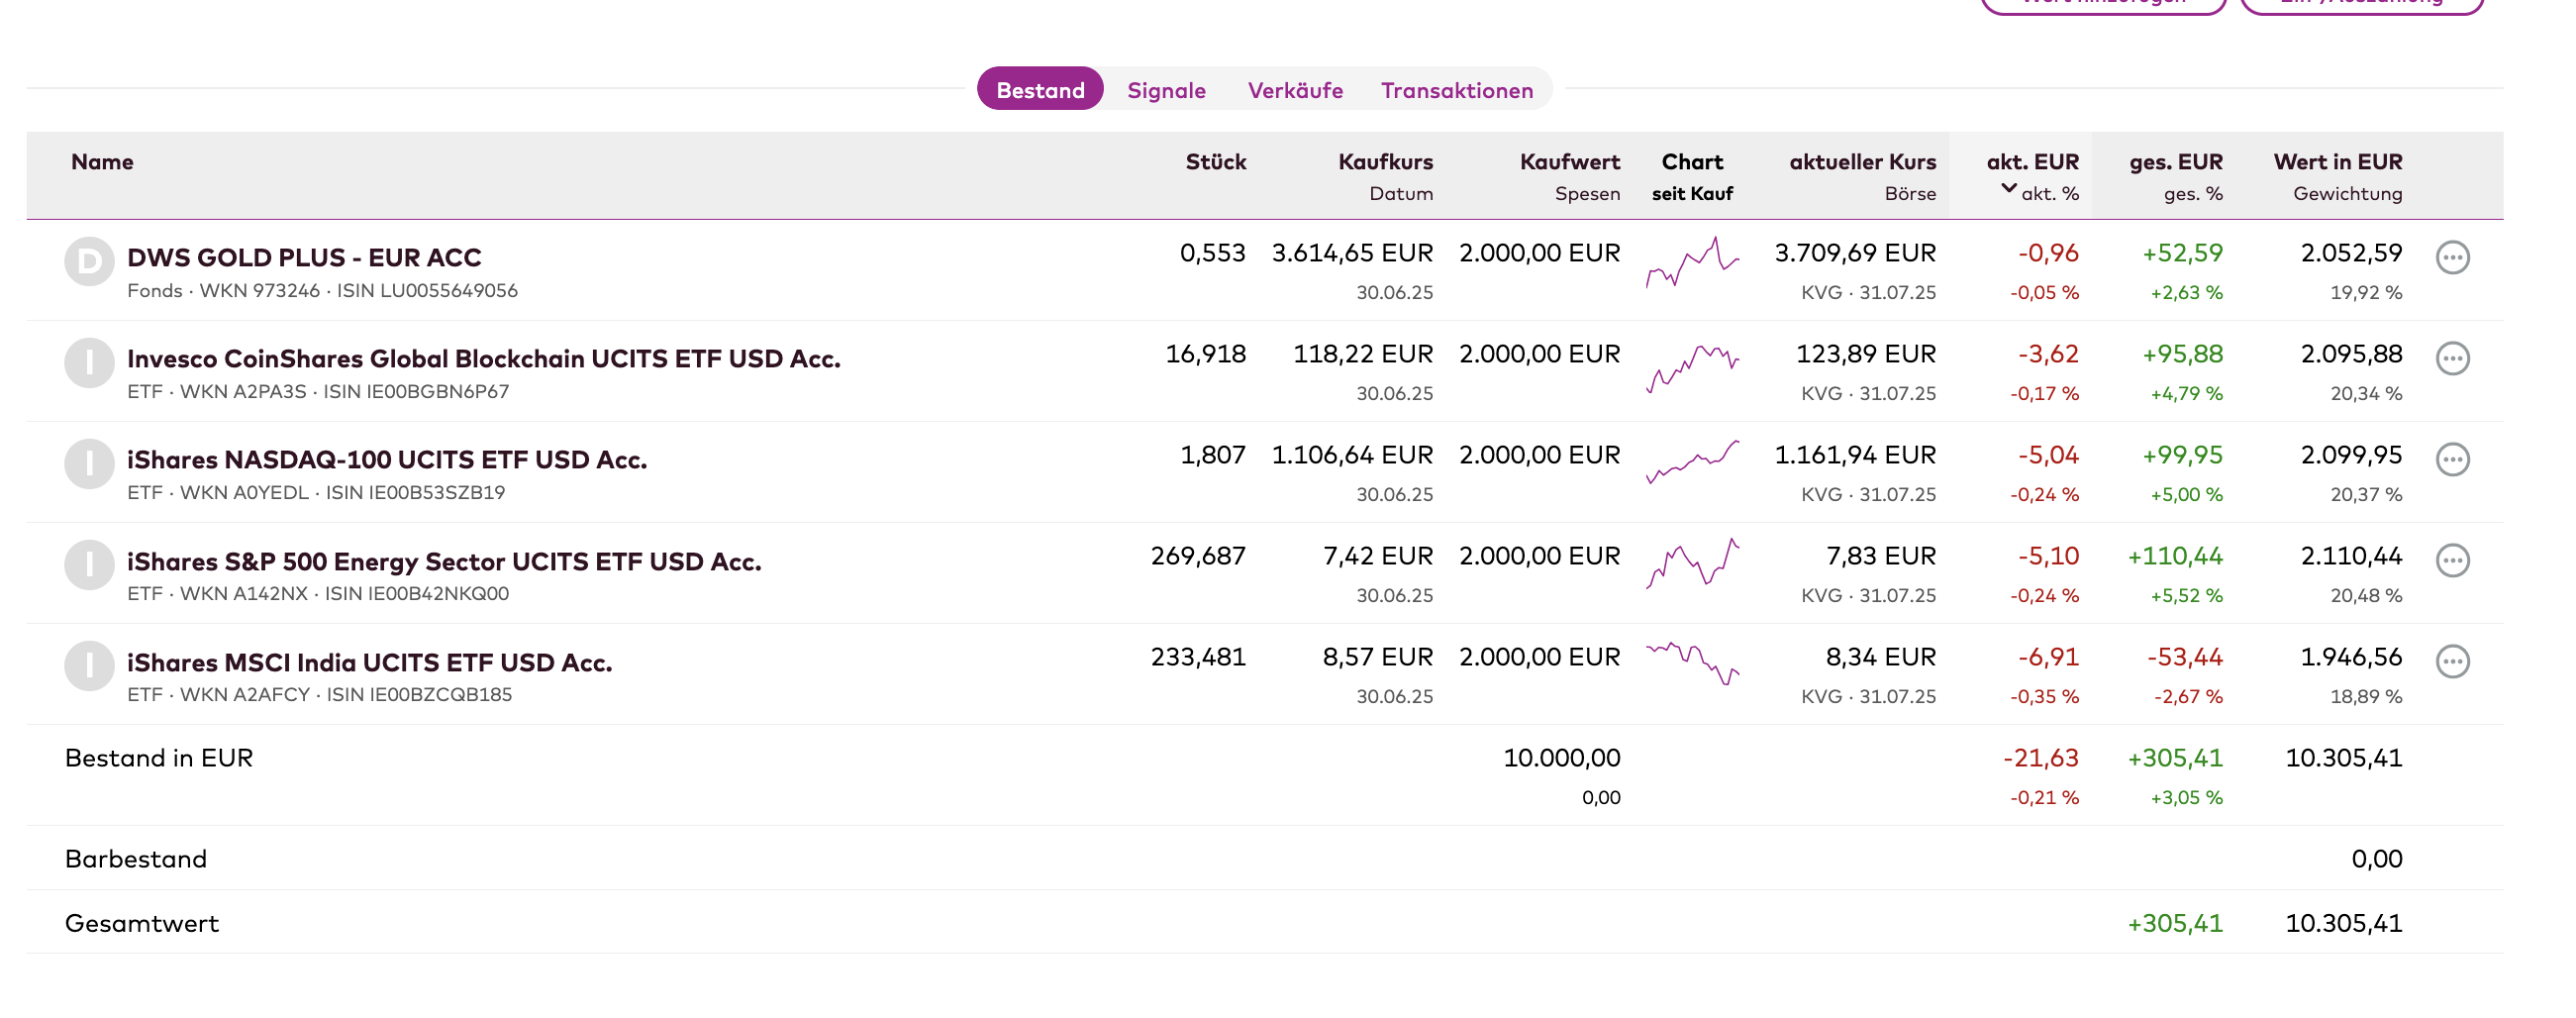This screenshot has height=1018, width=2576.
Task: Switch to the Verkäufe tab
Action: coord(1295,90)
